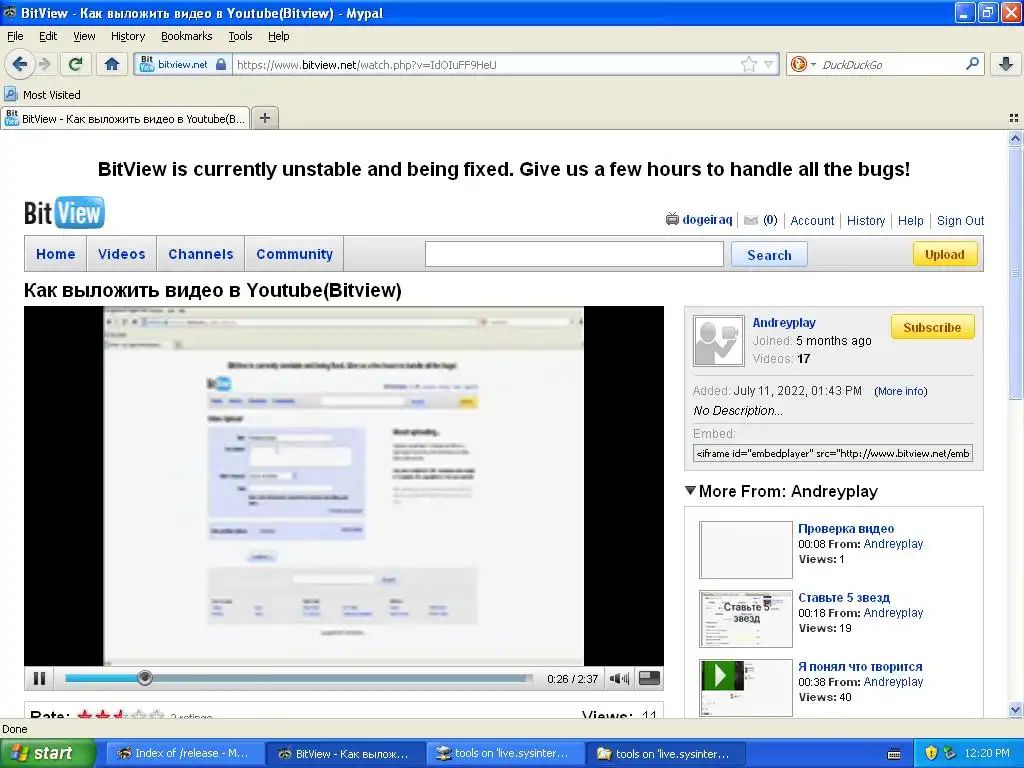The width and height of the screenshot is (1024, 768).
Task: Pause the video with the pause button
Action: 39,679
